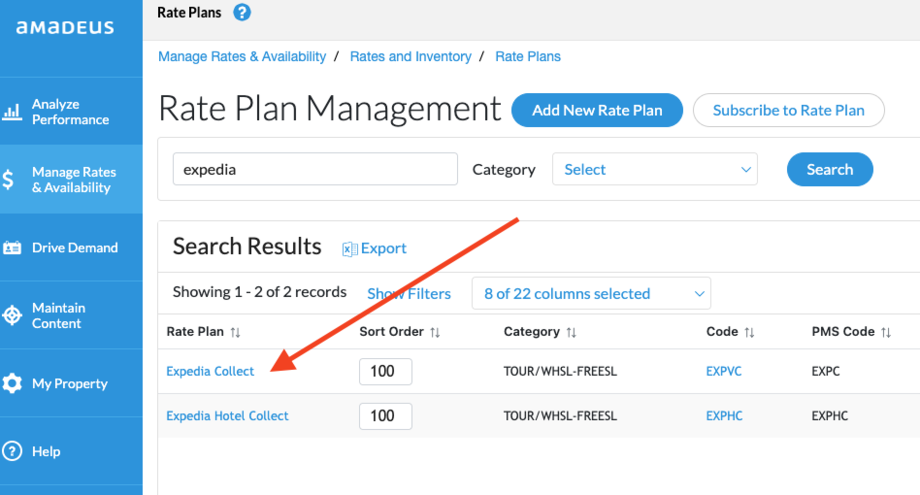Open the Category Select dropdown
920x495 pixels.
click(655, 169)
